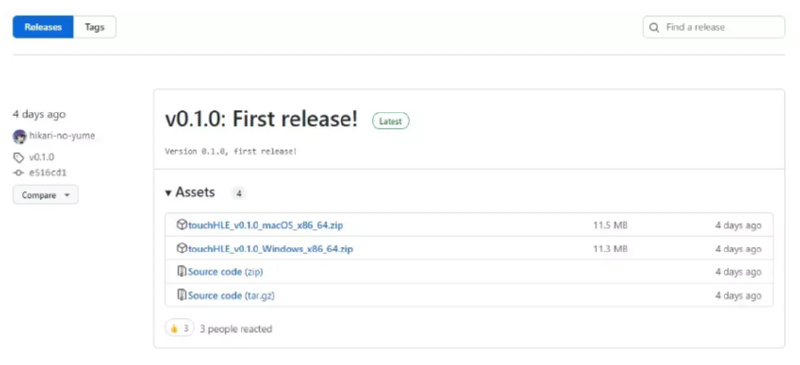The image size is (800, 365).
Task: Click package icon for Windows zip
Action: [x=182, y=248]
